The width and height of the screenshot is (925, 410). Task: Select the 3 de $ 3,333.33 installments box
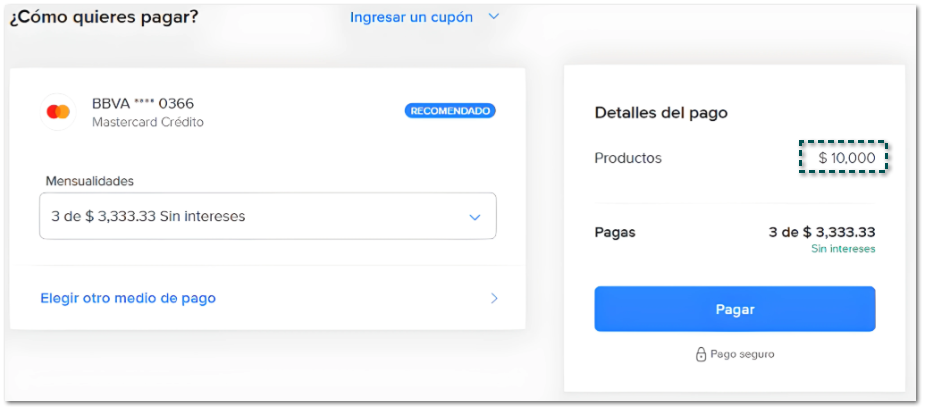coord(250,216)
